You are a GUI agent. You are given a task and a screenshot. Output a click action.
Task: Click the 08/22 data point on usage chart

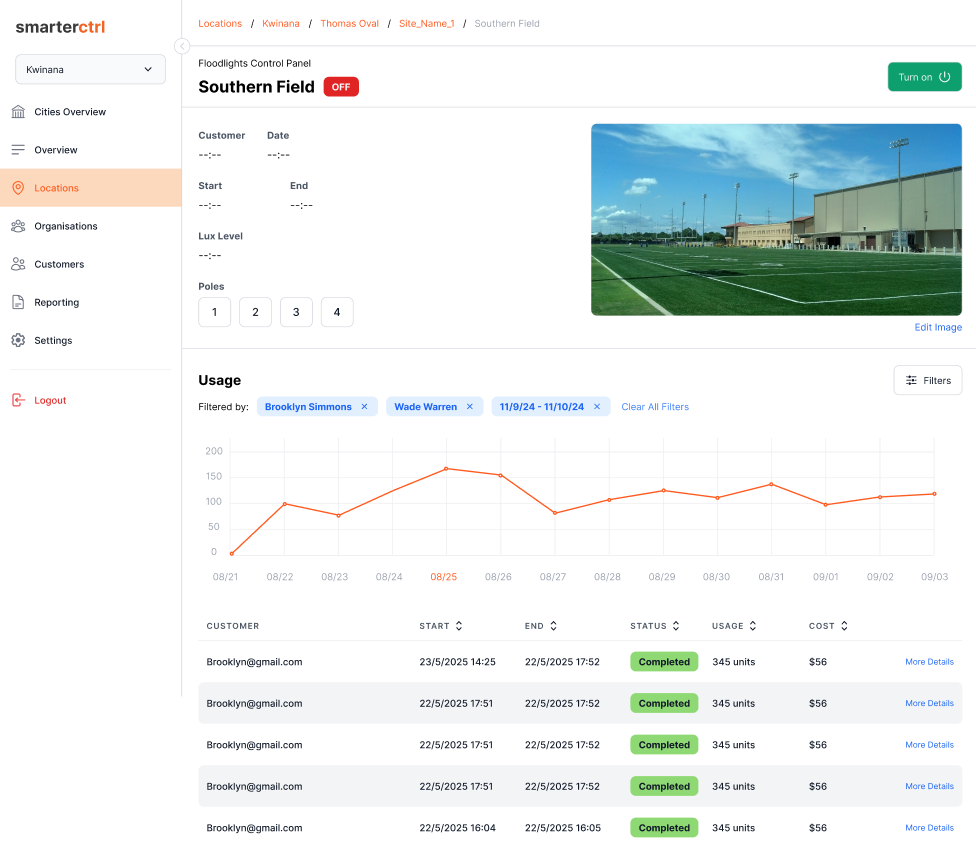tap(284, 504)
